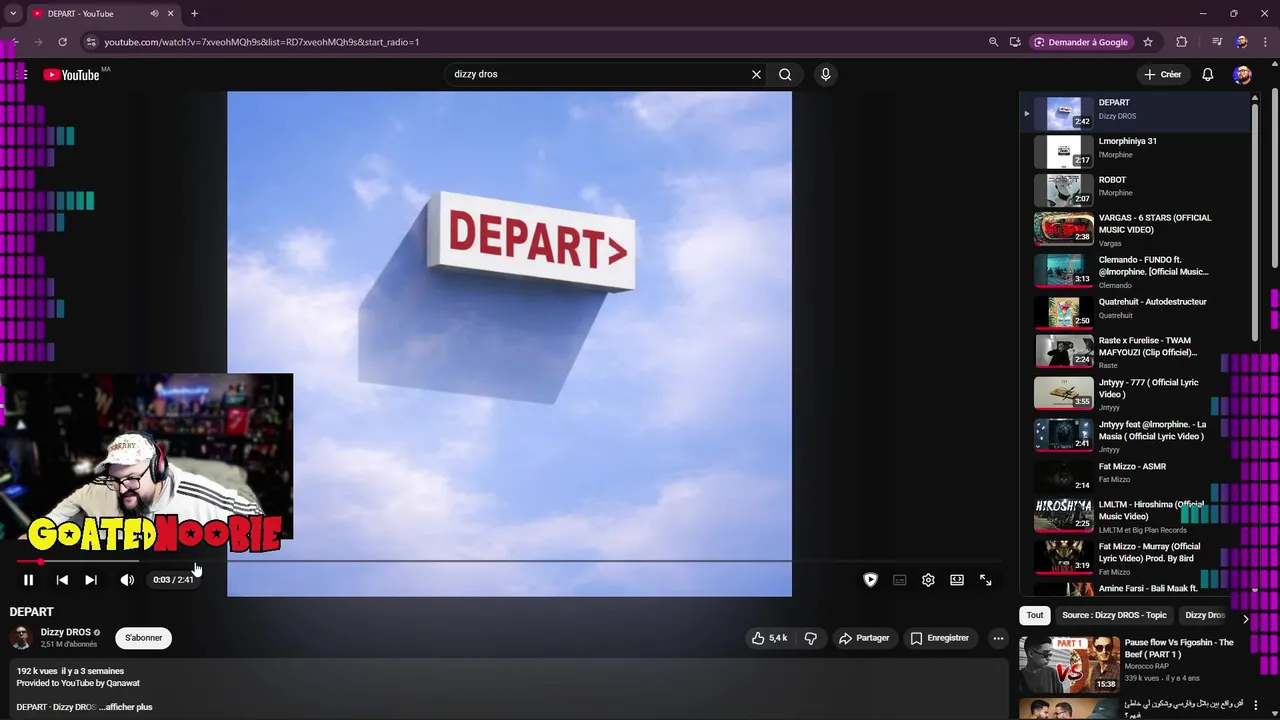Open the YouTube account avatar menu
The height and width of the screenshot is (720, 1280).
pos(1242,75)
